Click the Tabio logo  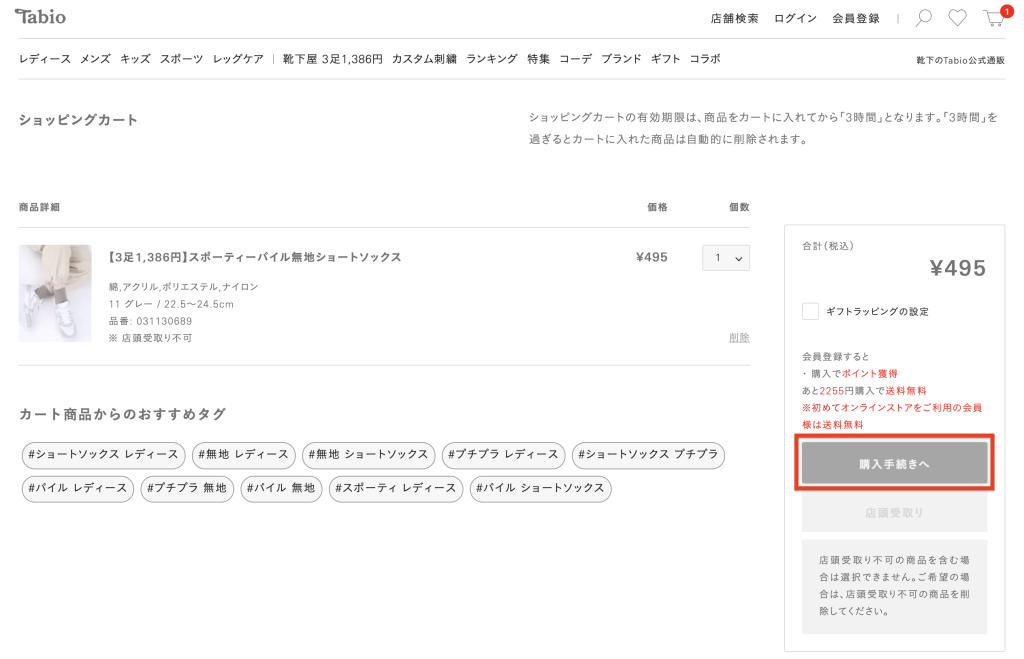point(41,17)
